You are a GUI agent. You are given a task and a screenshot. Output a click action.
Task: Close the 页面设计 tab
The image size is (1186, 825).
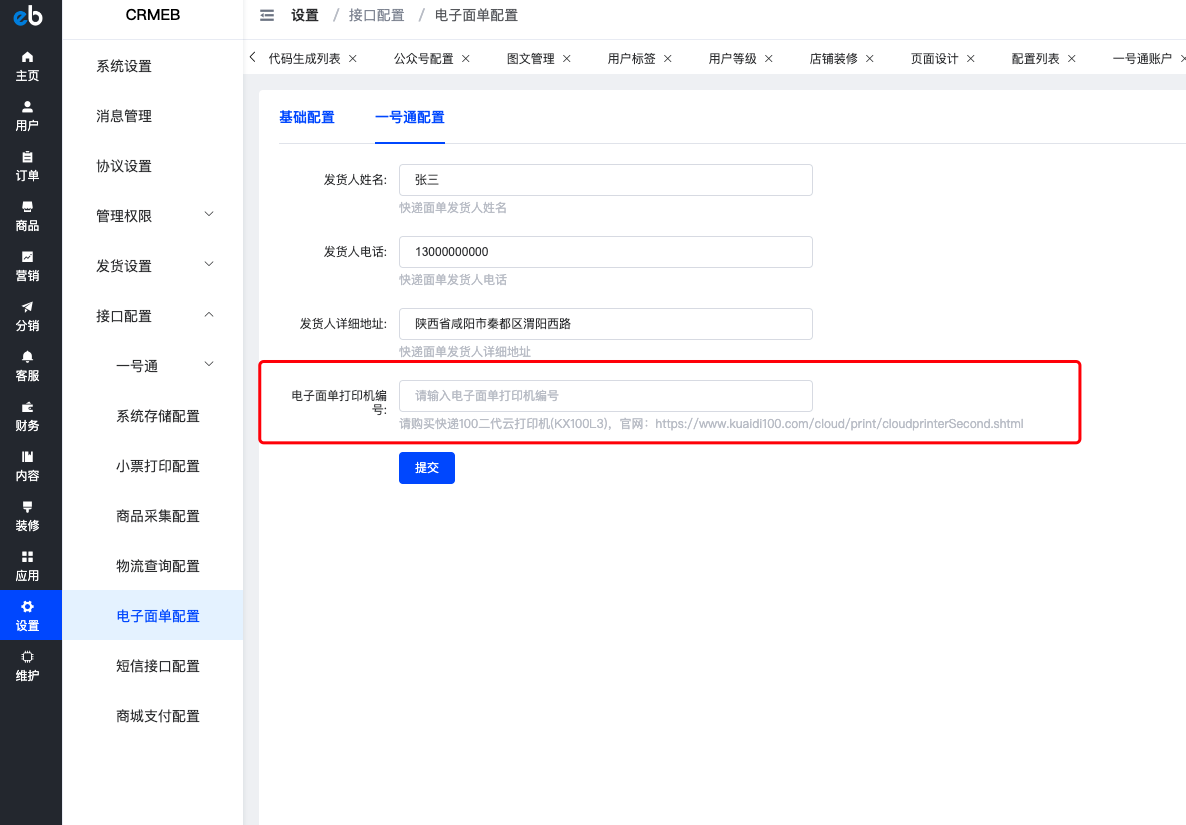(x=970, y=58)
